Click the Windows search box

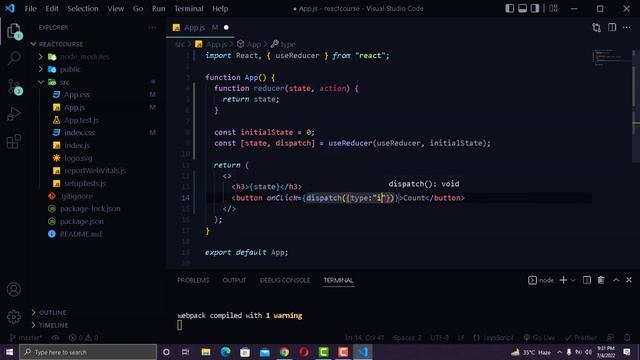pyautogui.click(x=88, y=352)
